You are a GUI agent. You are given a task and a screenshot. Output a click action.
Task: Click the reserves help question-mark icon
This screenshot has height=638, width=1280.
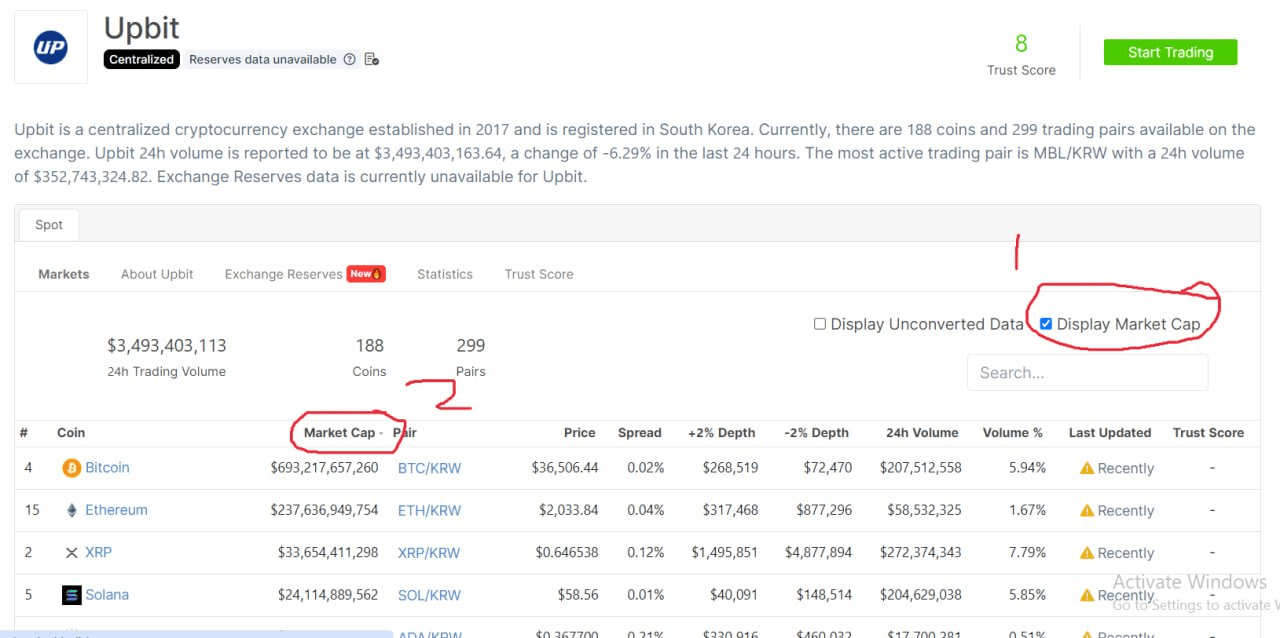coord(349,60)
